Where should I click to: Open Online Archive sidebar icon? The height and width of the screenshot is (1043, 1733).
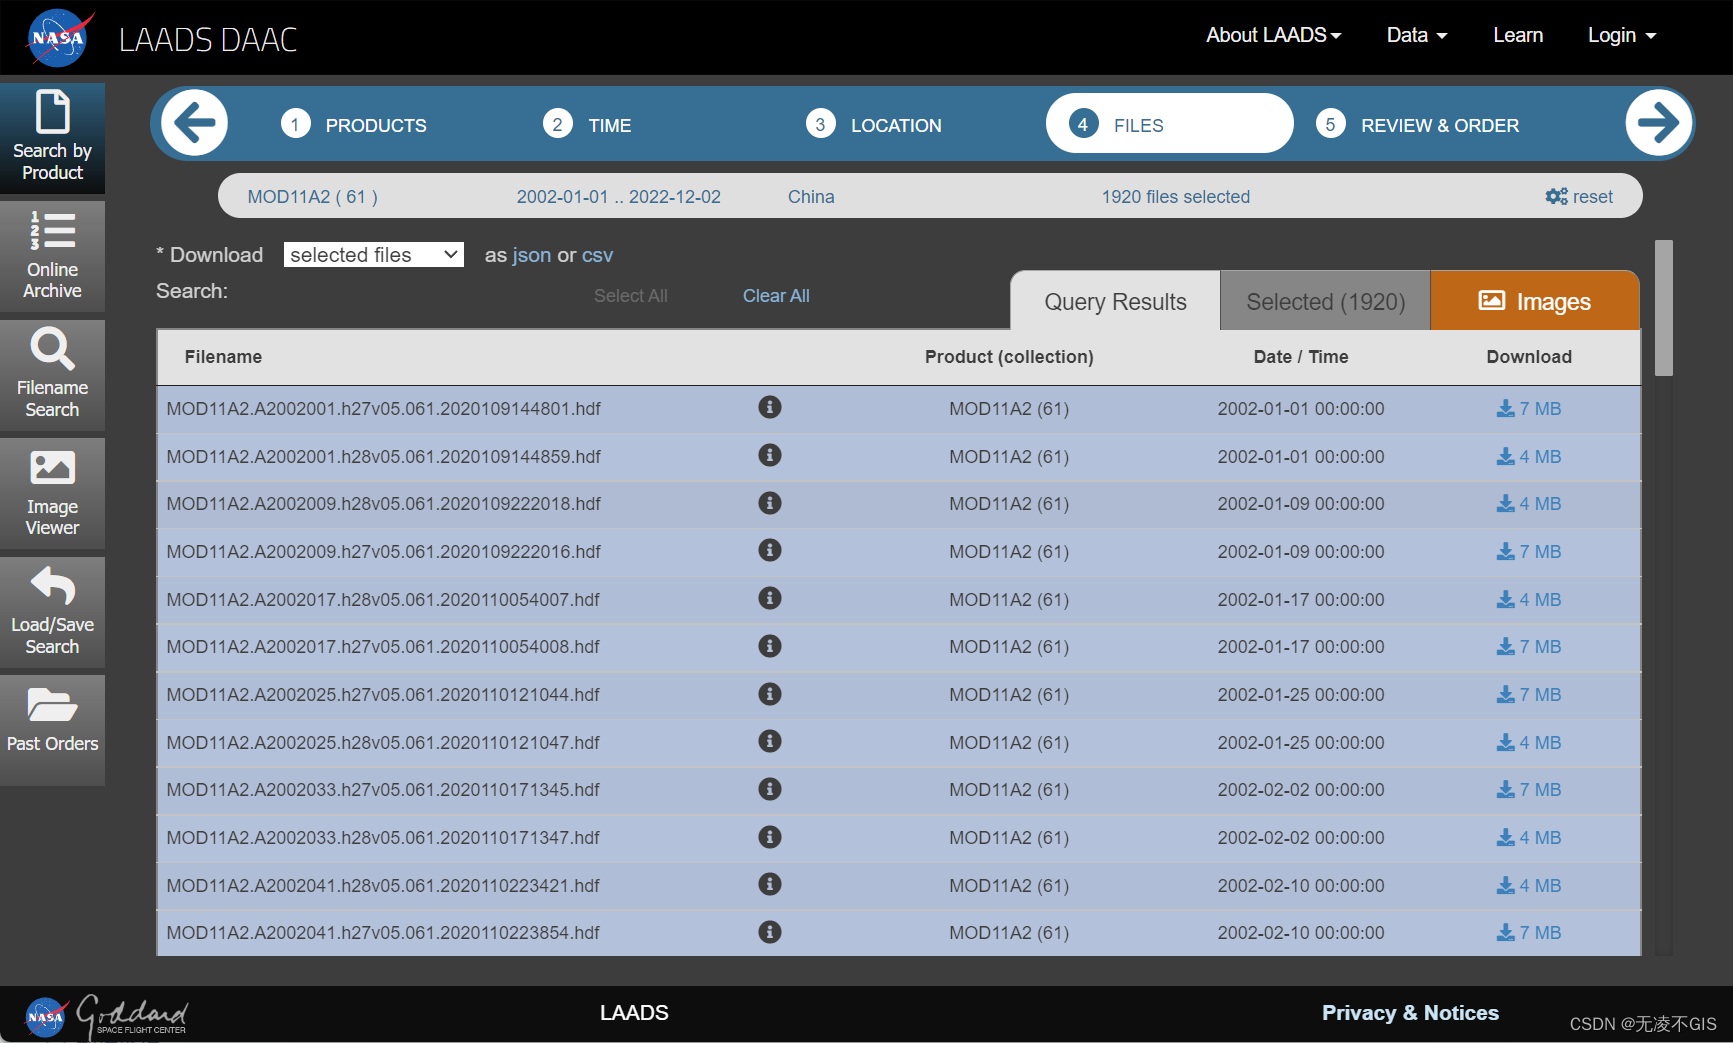click(52, 256)
